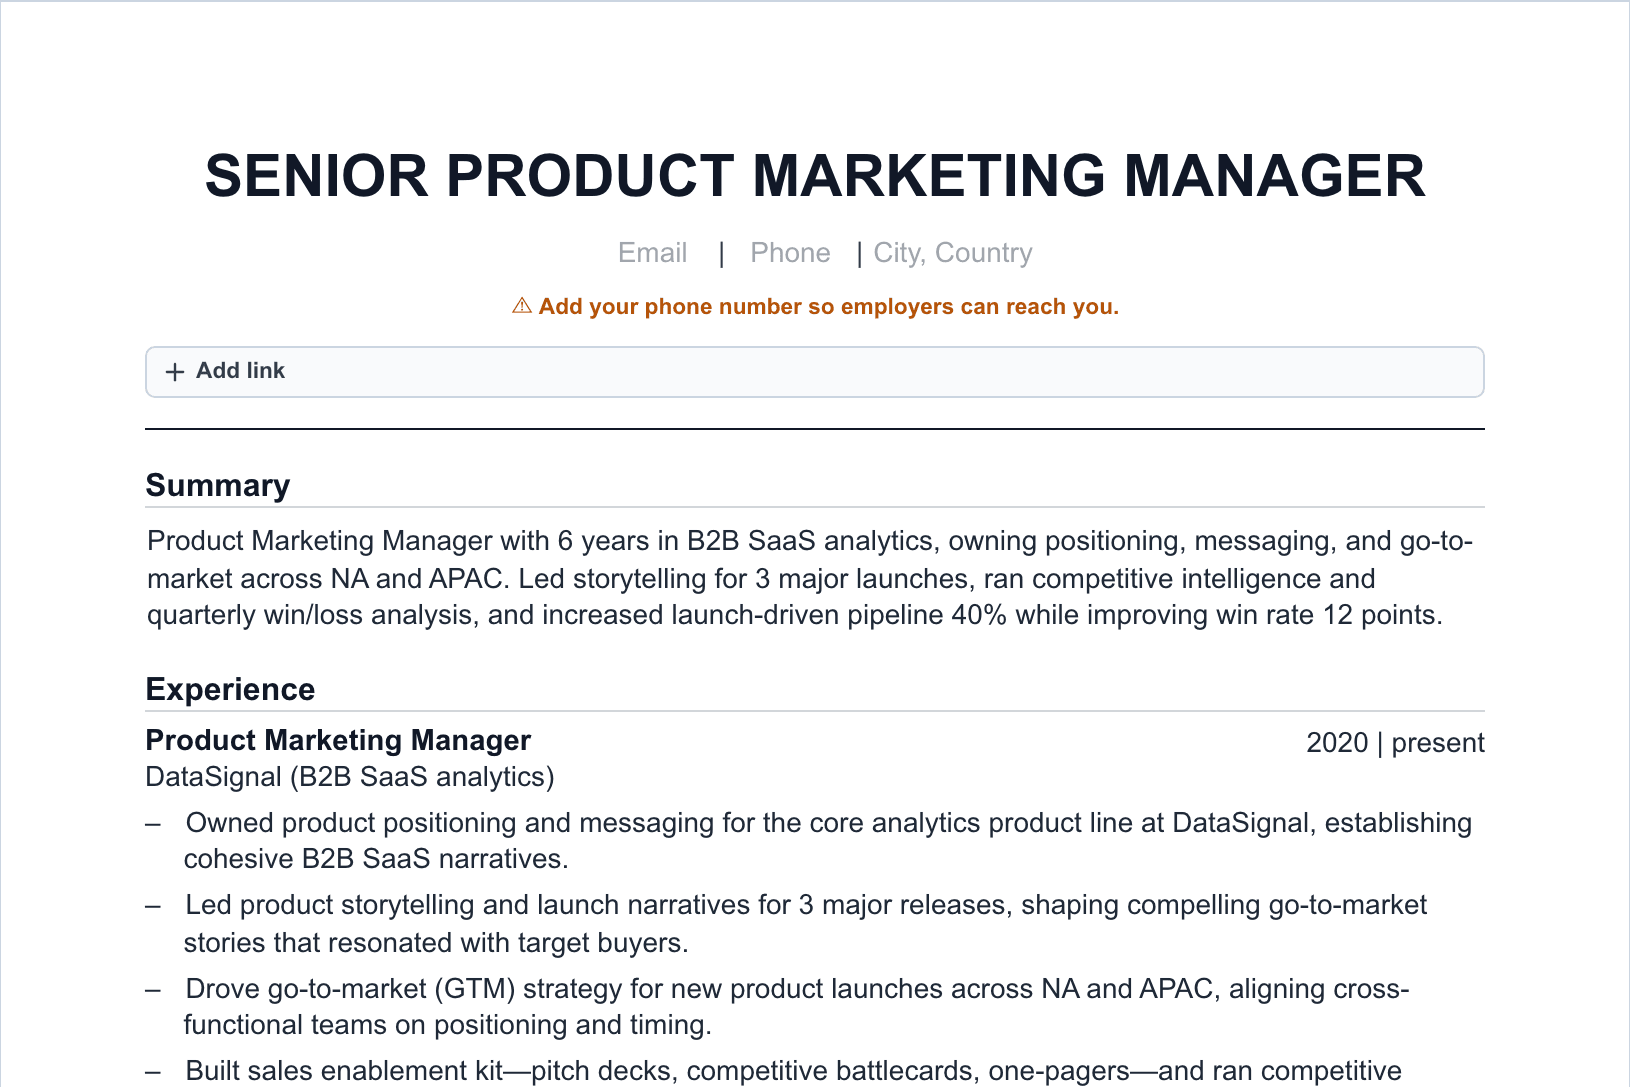Click the plus icon beside Add link
The height and width of the screenshot is (1087, 1630).
(x=175, y=372)
